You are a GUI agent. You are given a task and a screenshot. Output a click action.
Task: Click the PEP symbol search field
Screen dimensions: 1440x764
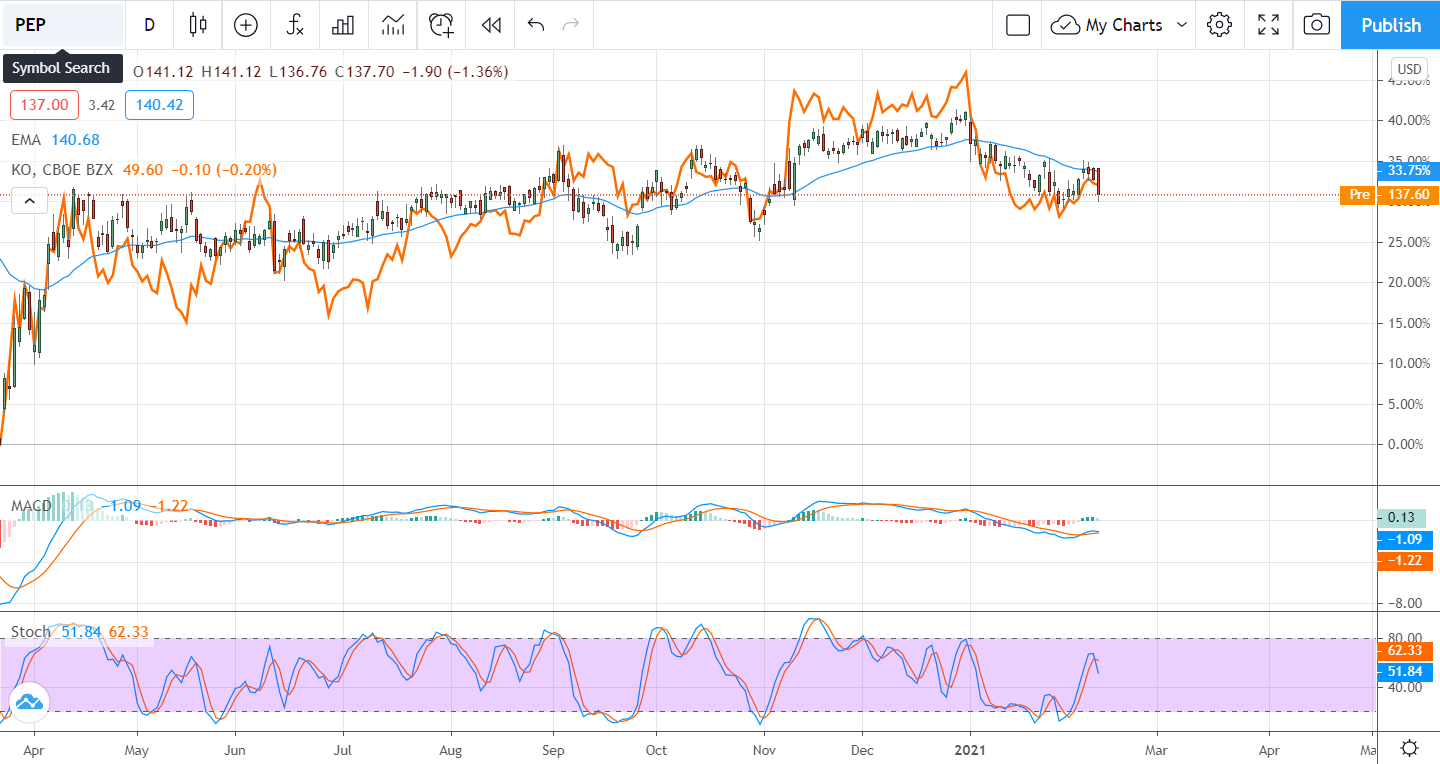point(62,25)
